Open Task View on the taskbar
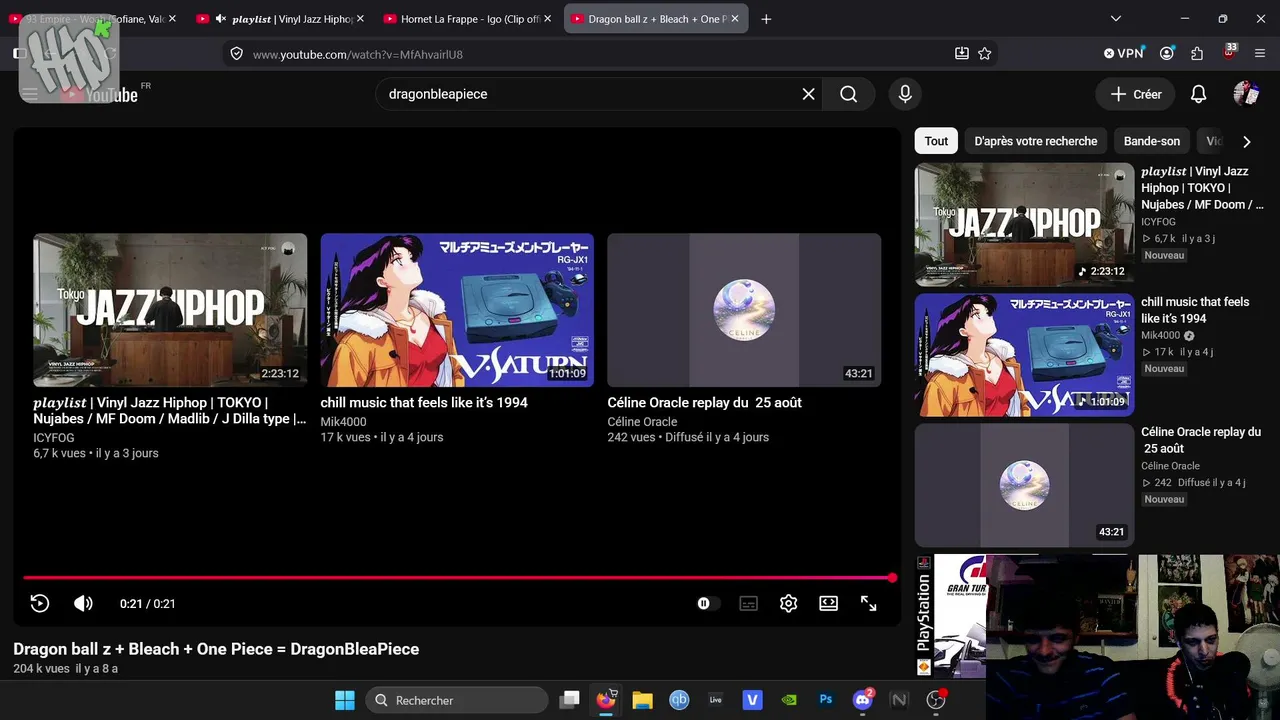This screenshot has width=1280, height=720. coord(570,700)
